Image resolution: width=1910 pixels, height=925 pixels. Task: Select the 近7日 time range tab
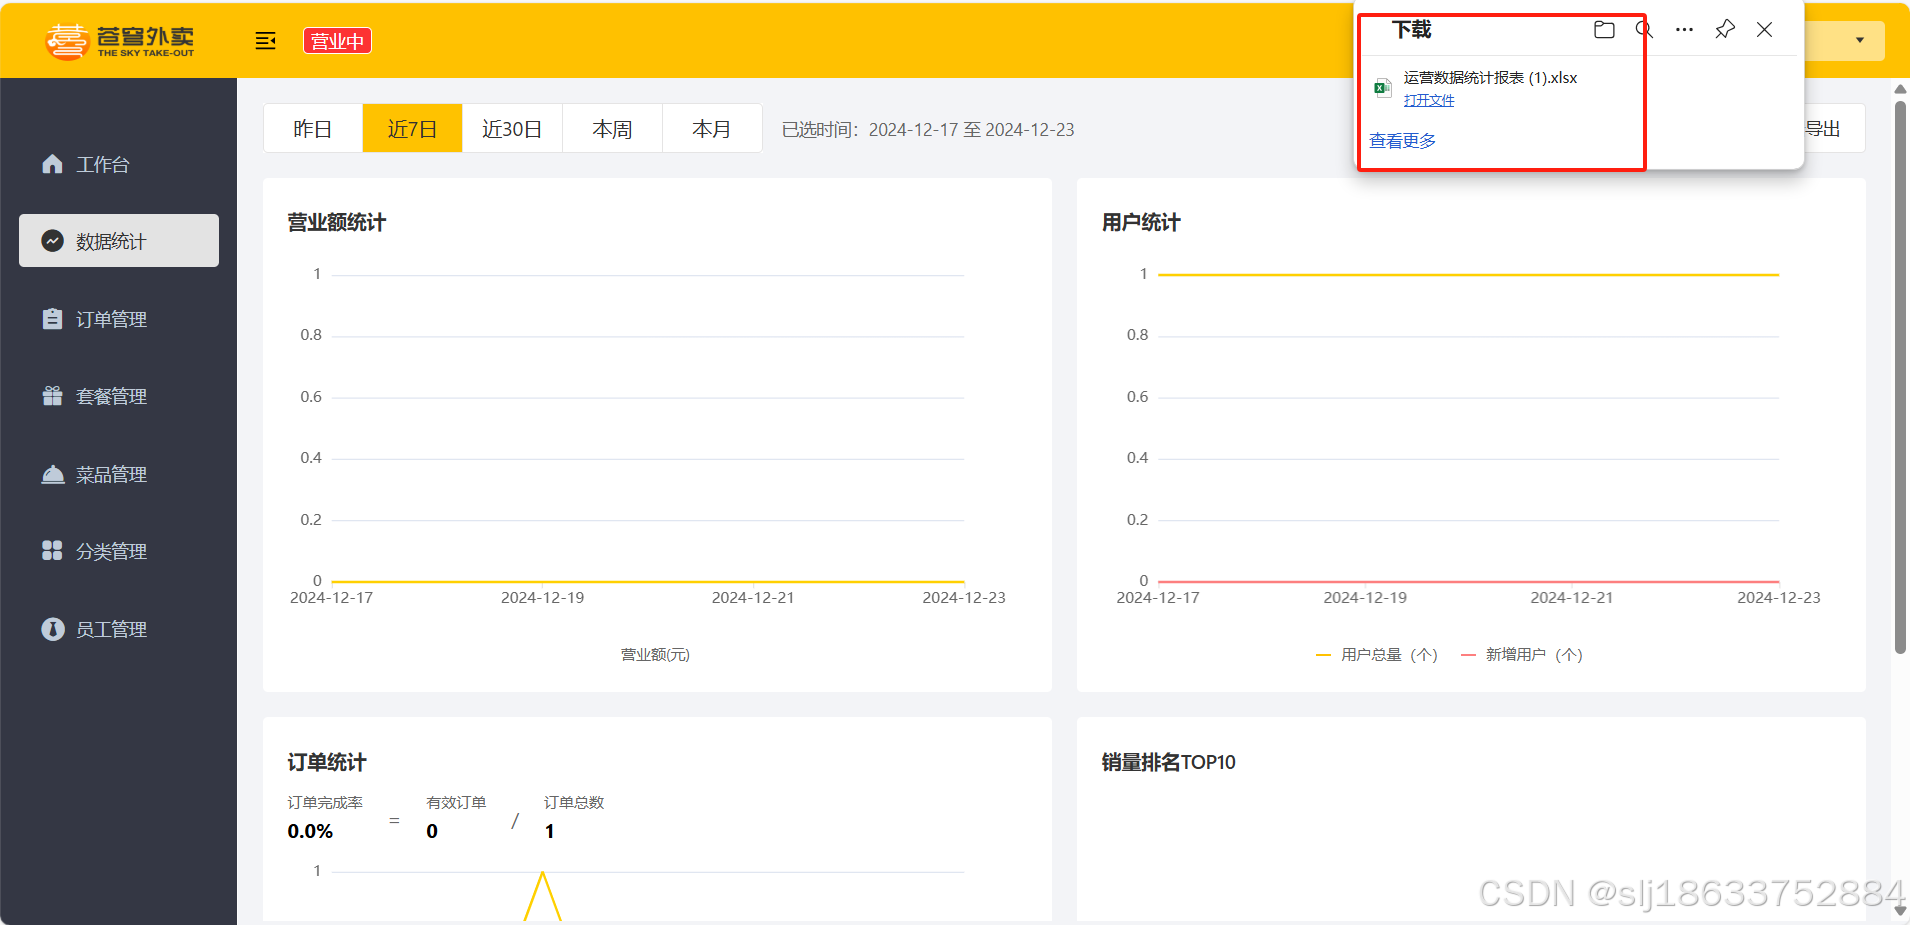(412, 129)
